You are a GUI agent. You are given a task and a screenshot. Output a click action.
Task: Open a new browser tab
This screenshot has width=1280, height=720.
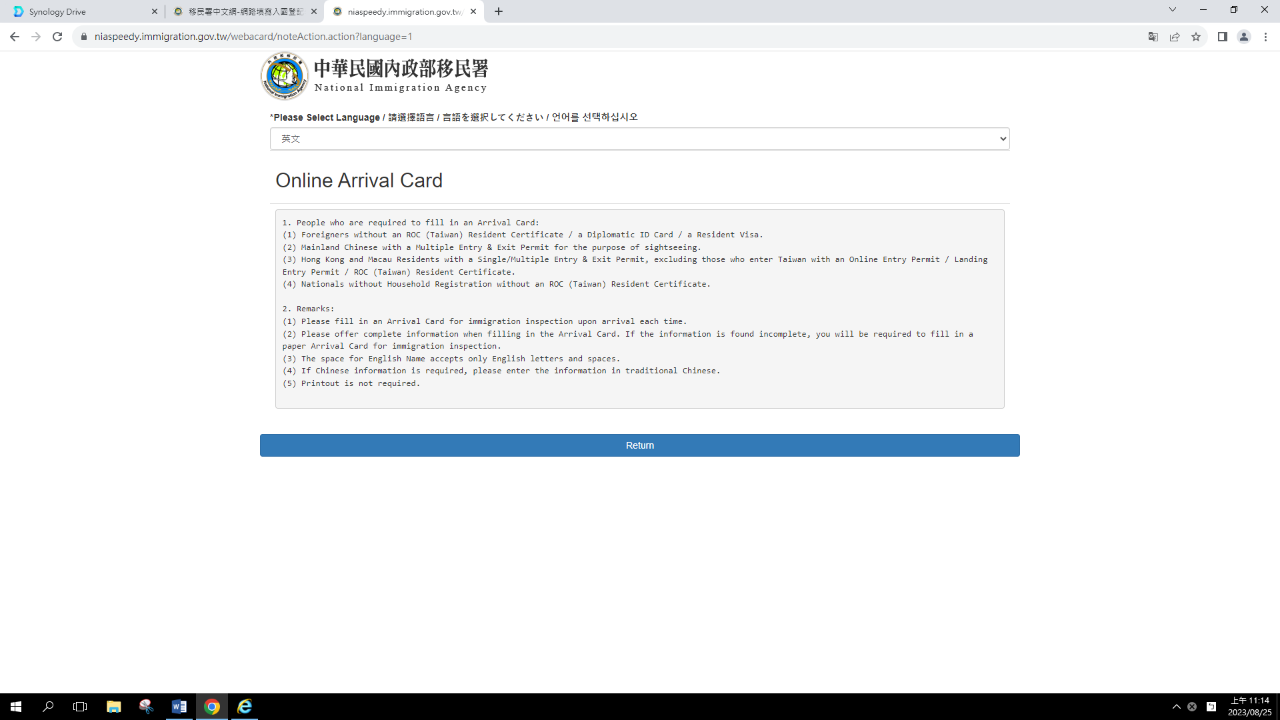click(499, 12)
